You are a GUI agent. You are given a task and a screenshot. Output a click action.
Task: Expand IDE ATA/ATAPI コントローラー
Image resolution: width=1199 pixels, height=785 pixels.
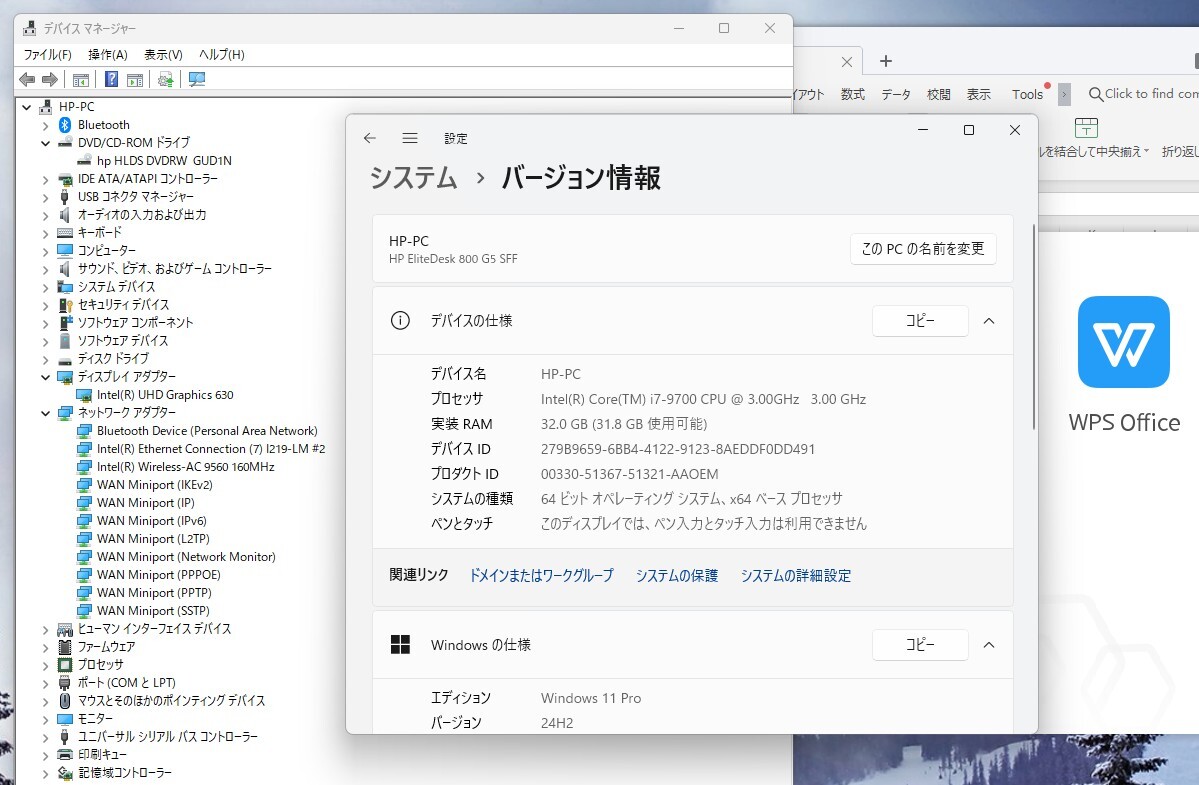click(x=45, y=180)
